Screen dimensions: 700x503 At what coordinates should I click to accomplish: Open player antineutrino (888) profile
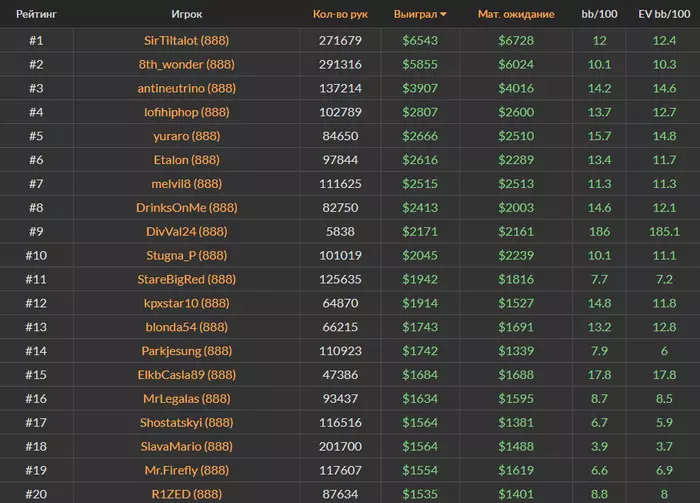point(187,88)
